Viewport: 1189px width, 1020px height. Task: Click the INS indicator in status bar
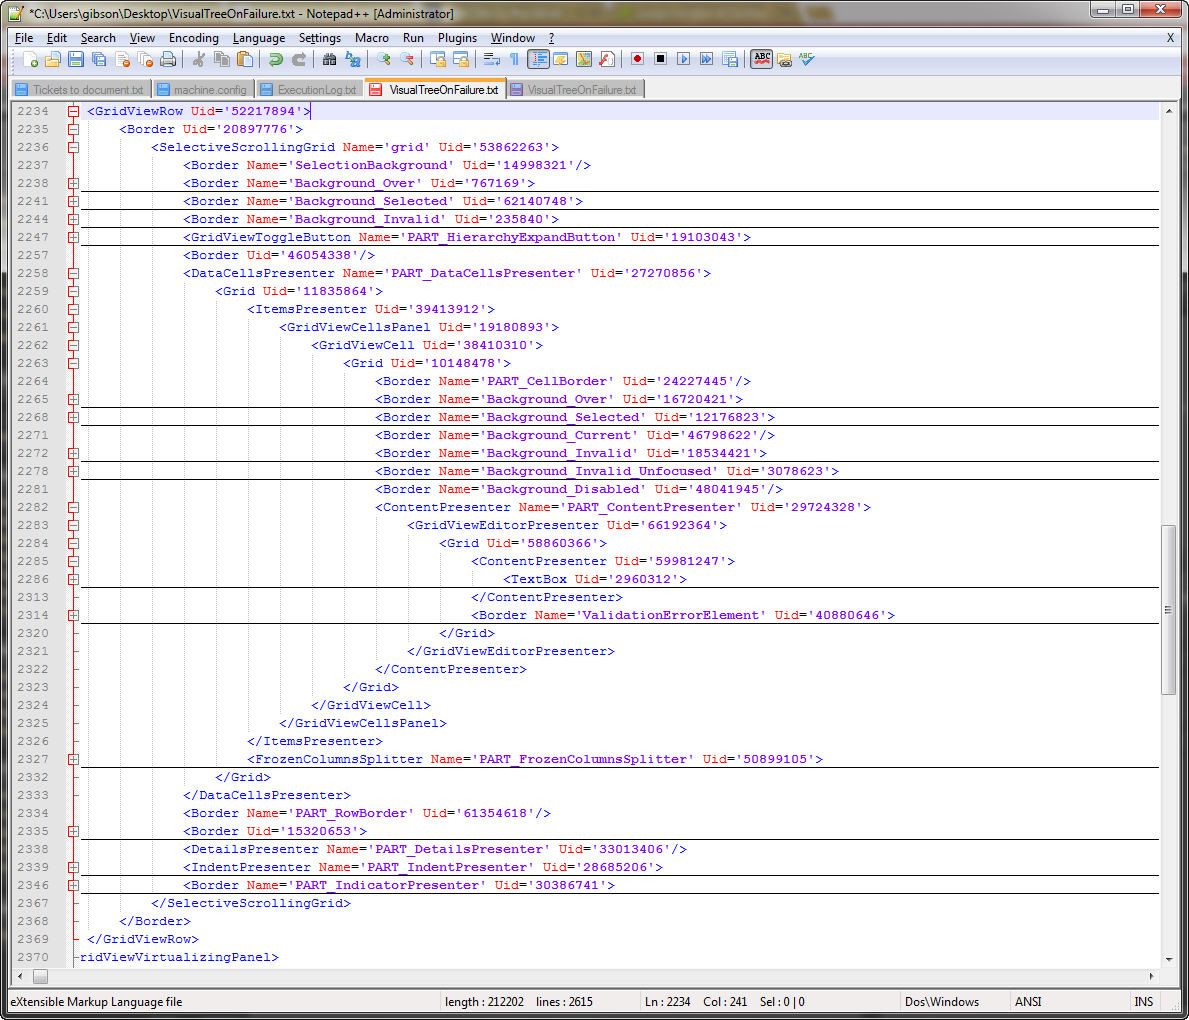point(1143,1001)
